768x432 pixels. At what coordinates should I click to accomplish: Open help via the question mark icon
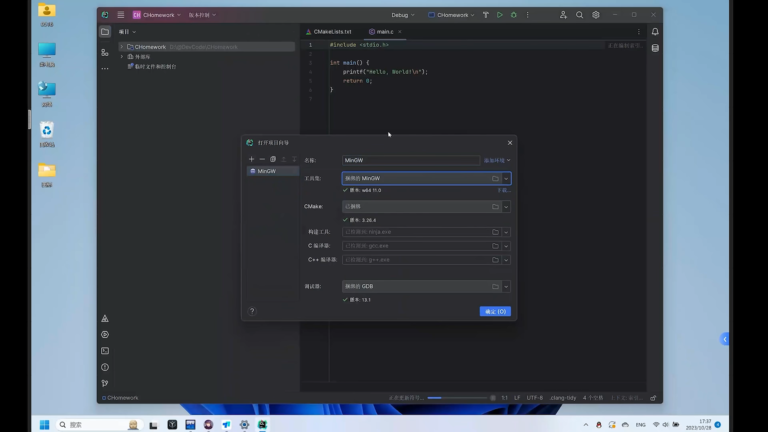tap(252, 311)
